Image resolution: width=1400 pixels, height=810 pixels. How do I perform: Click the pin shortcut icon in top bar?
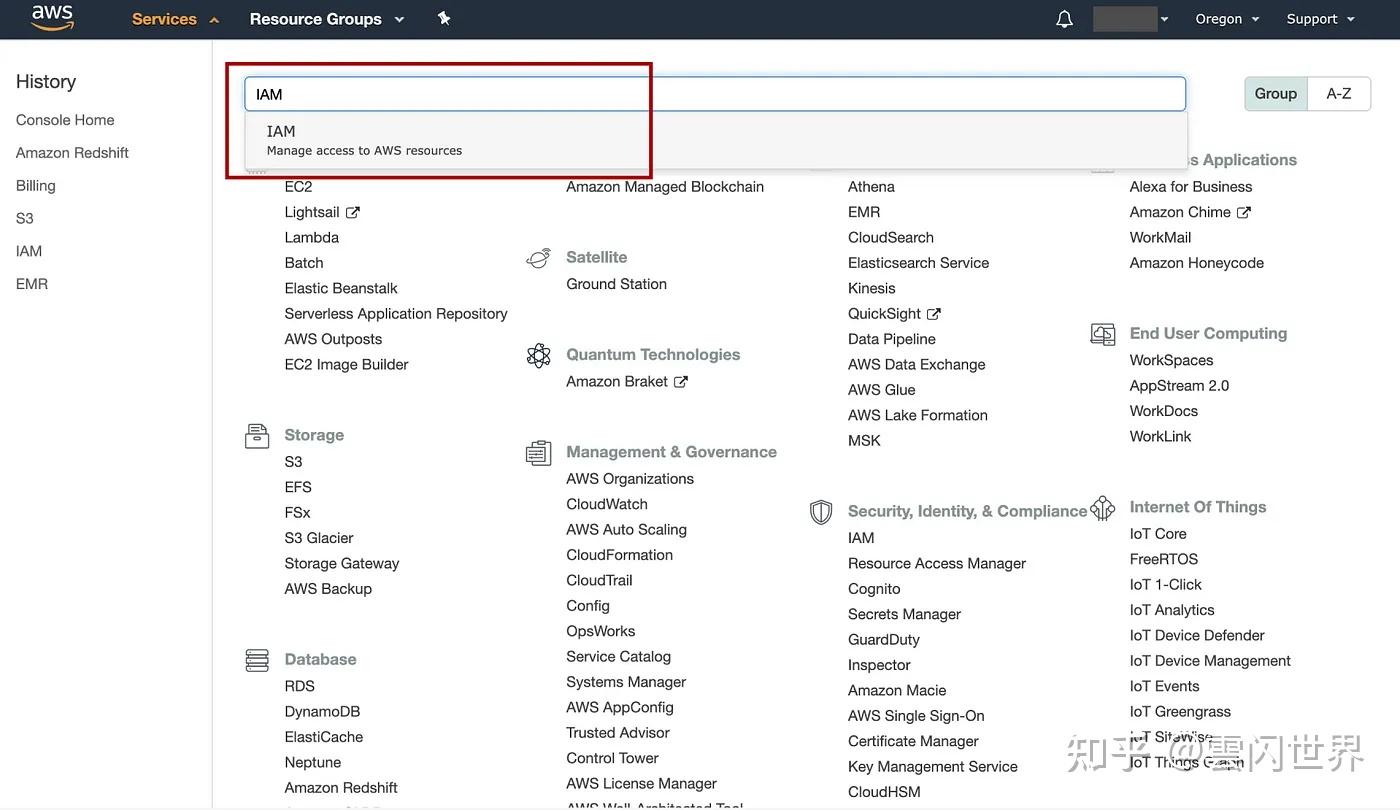[443, 18]
